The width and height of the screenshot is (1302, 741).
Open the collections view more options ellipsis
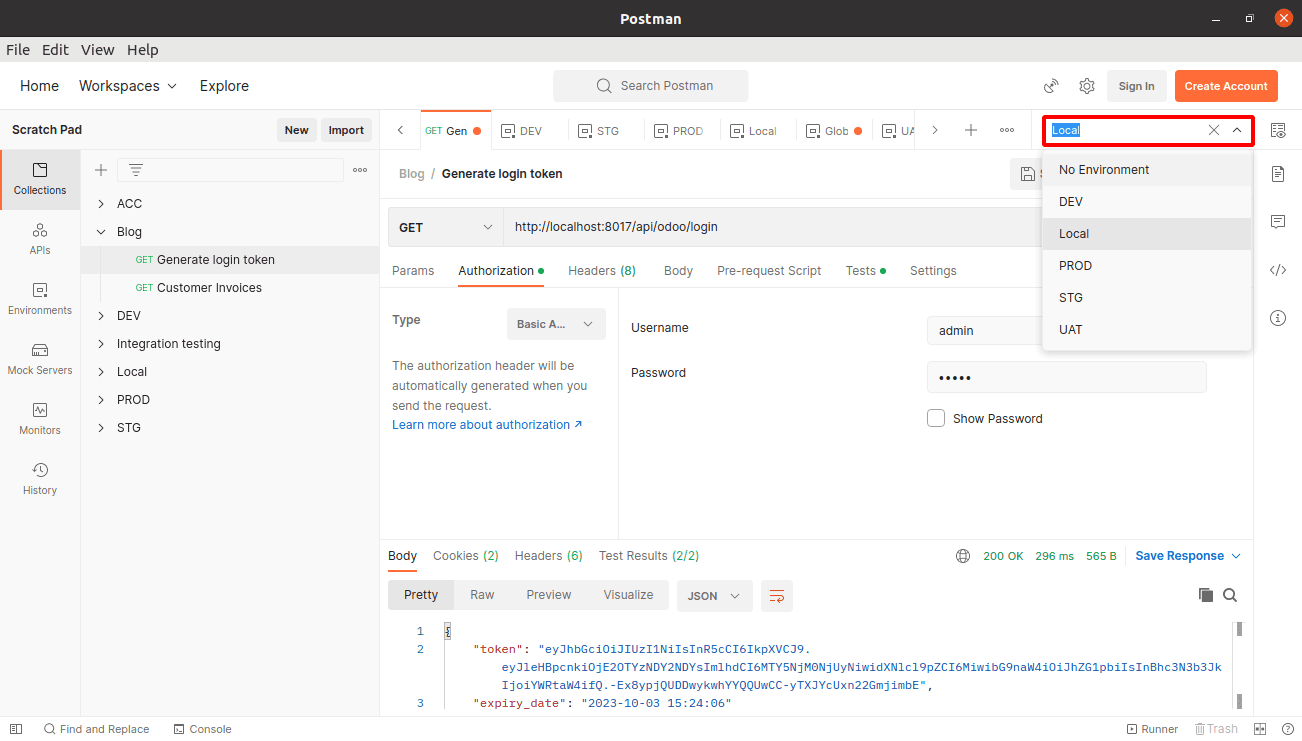(360, 170)
